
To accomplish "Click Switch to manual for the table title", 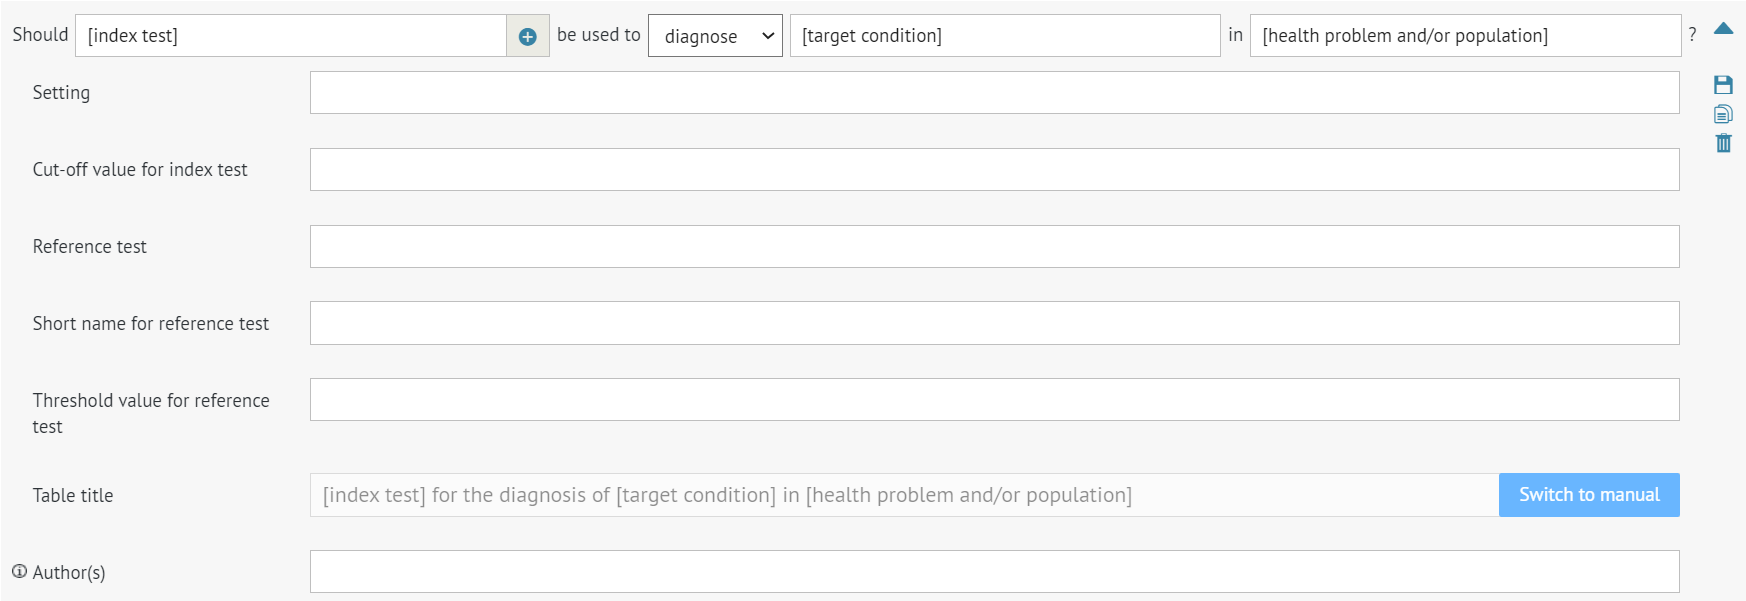I will pos(1588,494).
